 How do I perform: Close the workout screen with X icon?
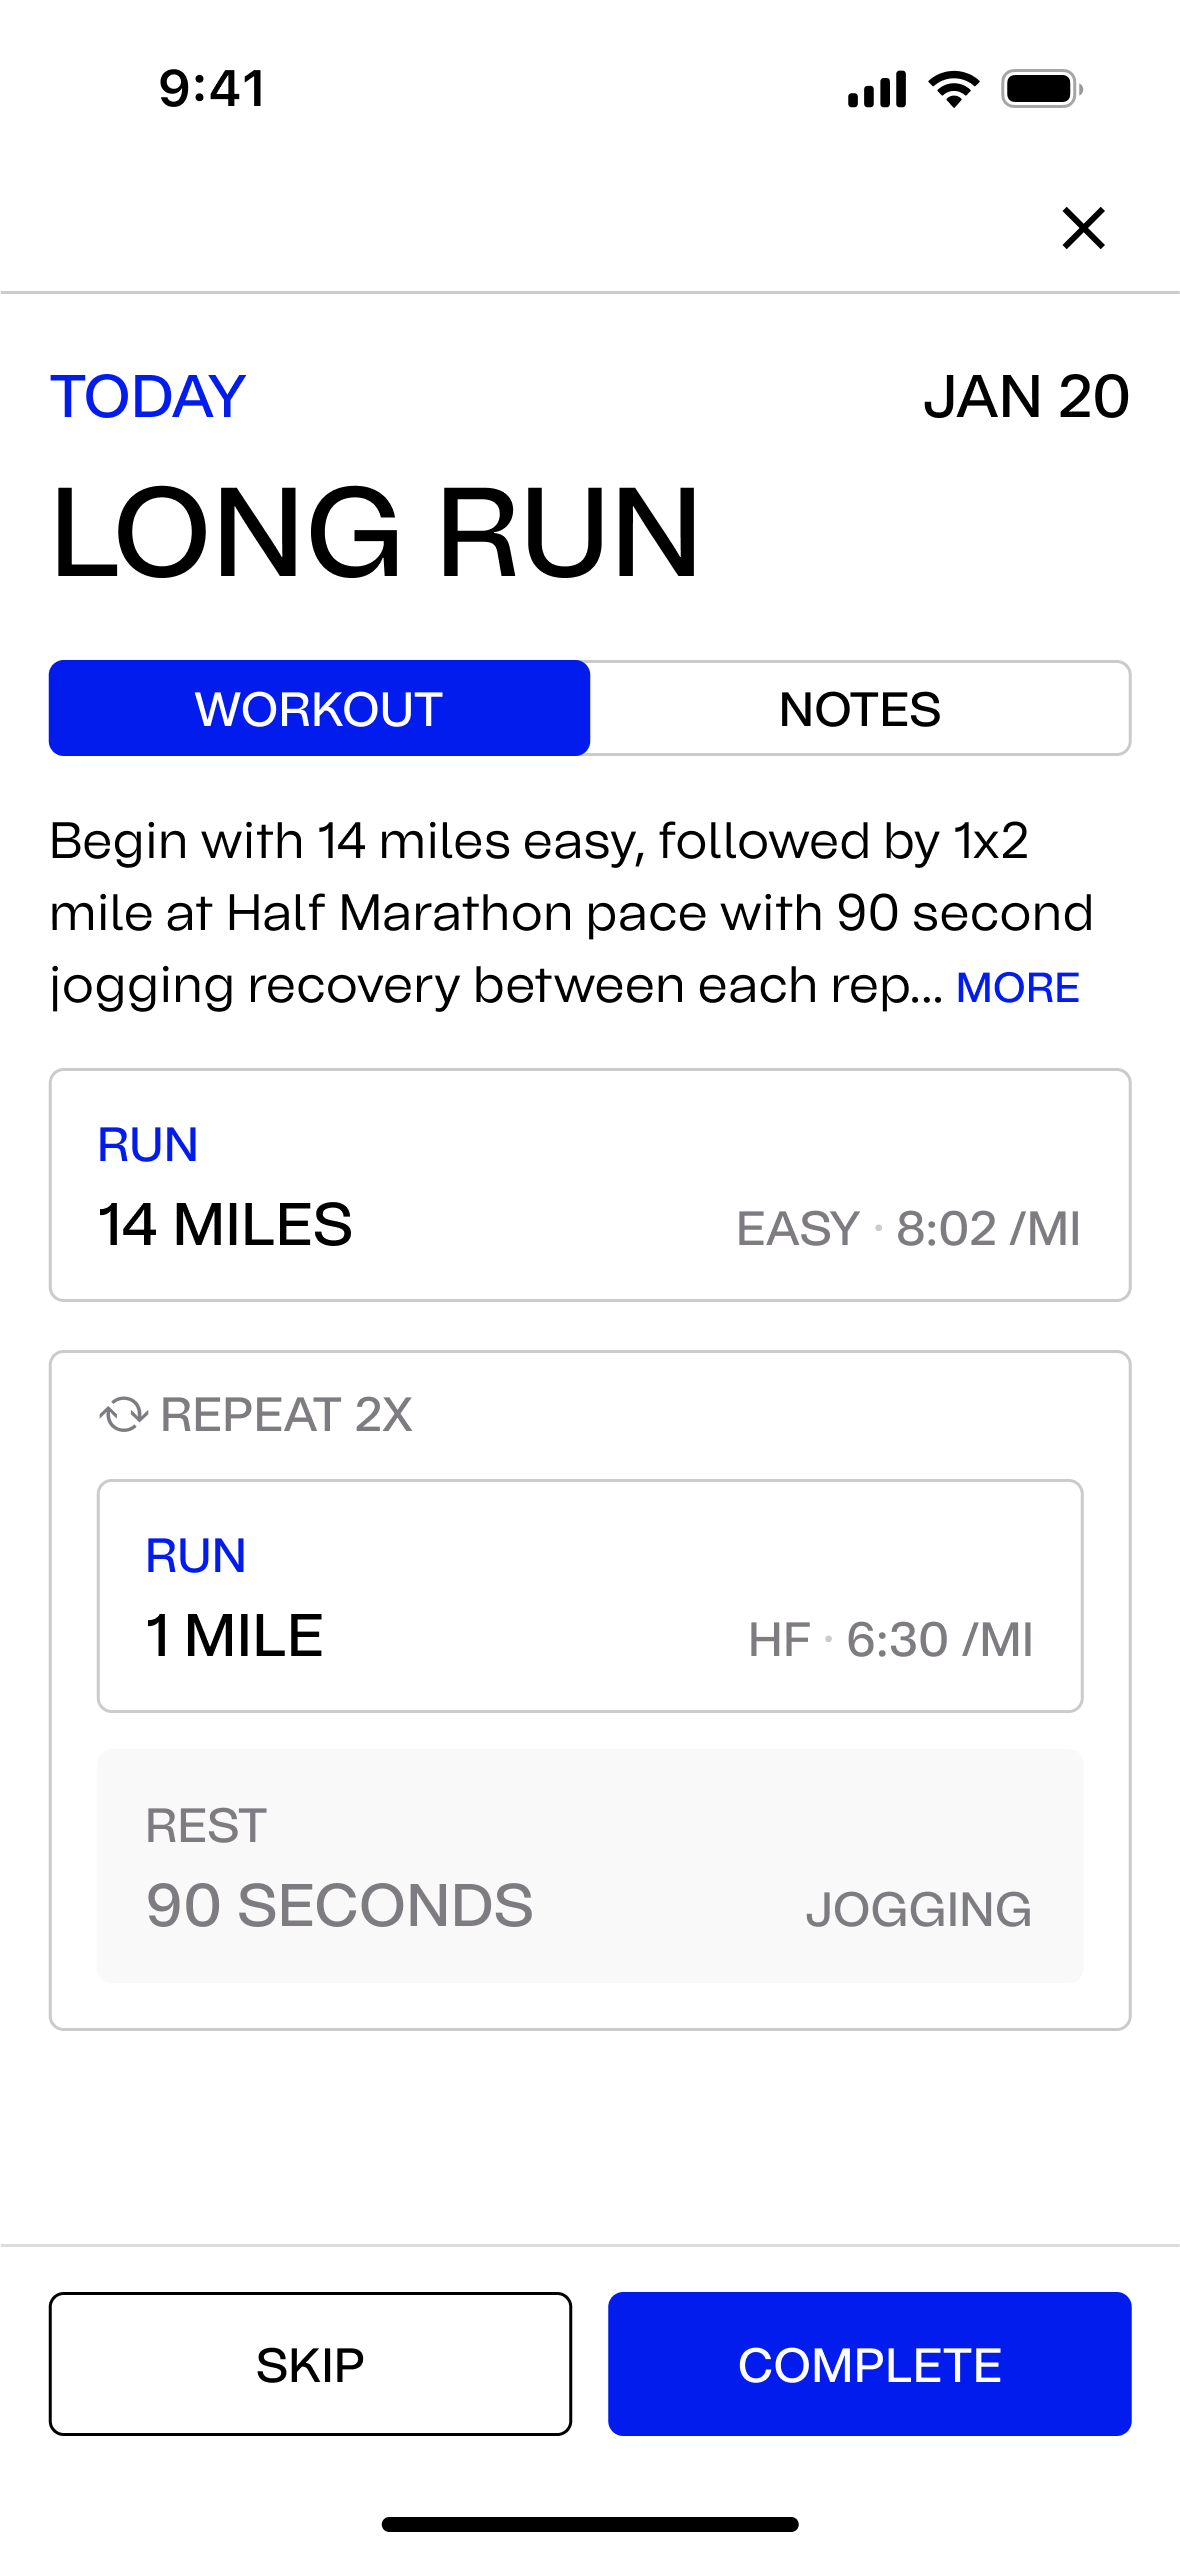coord(1083,228)
